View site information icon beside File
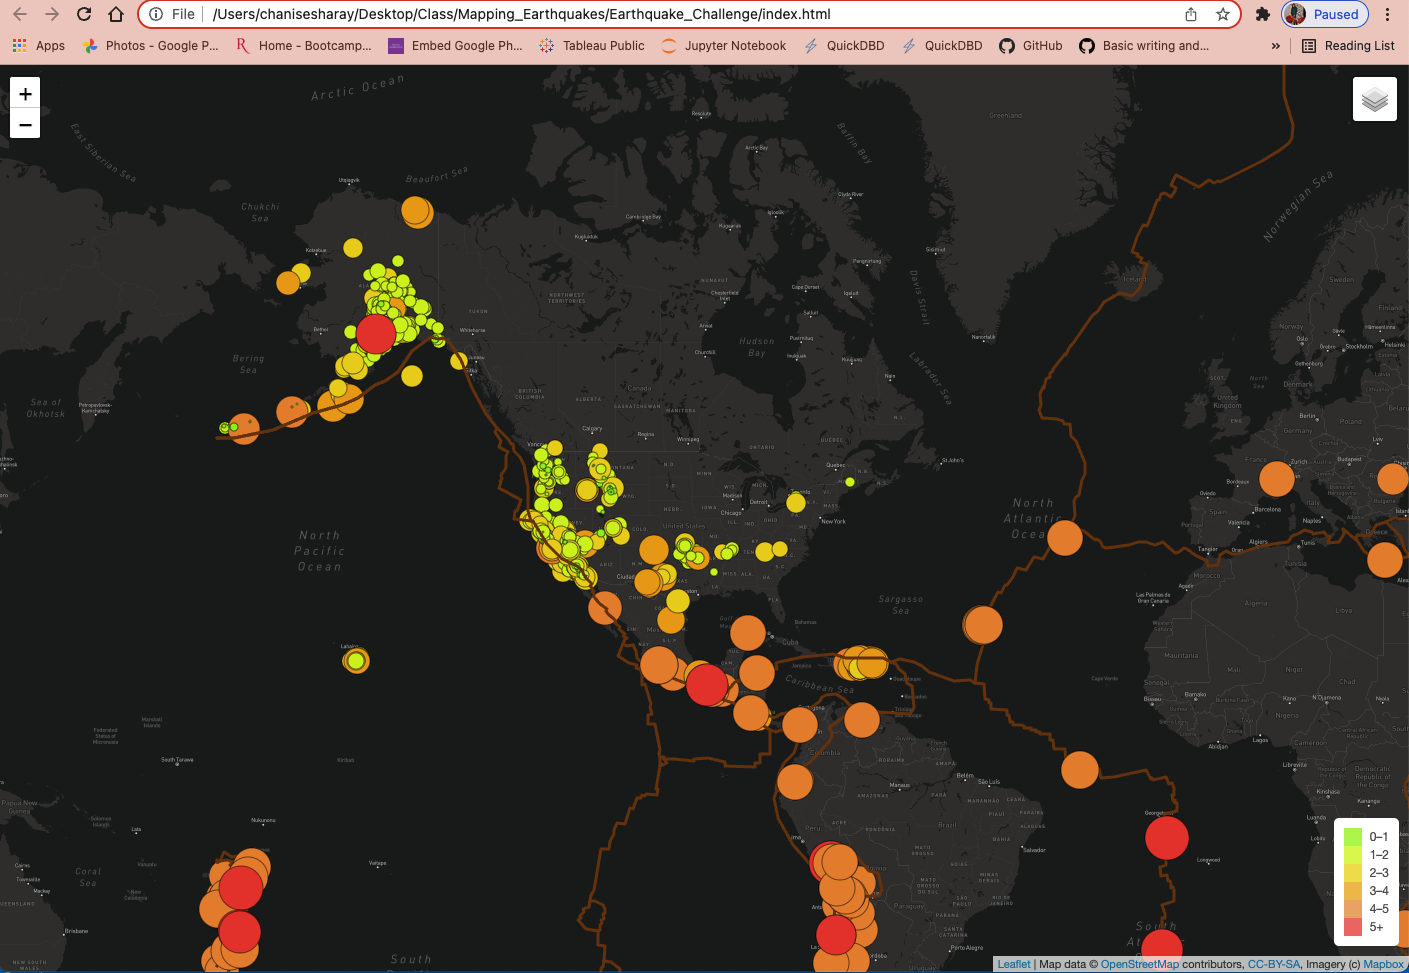The width and height of the screenshot is (1409, 973). 156,14
